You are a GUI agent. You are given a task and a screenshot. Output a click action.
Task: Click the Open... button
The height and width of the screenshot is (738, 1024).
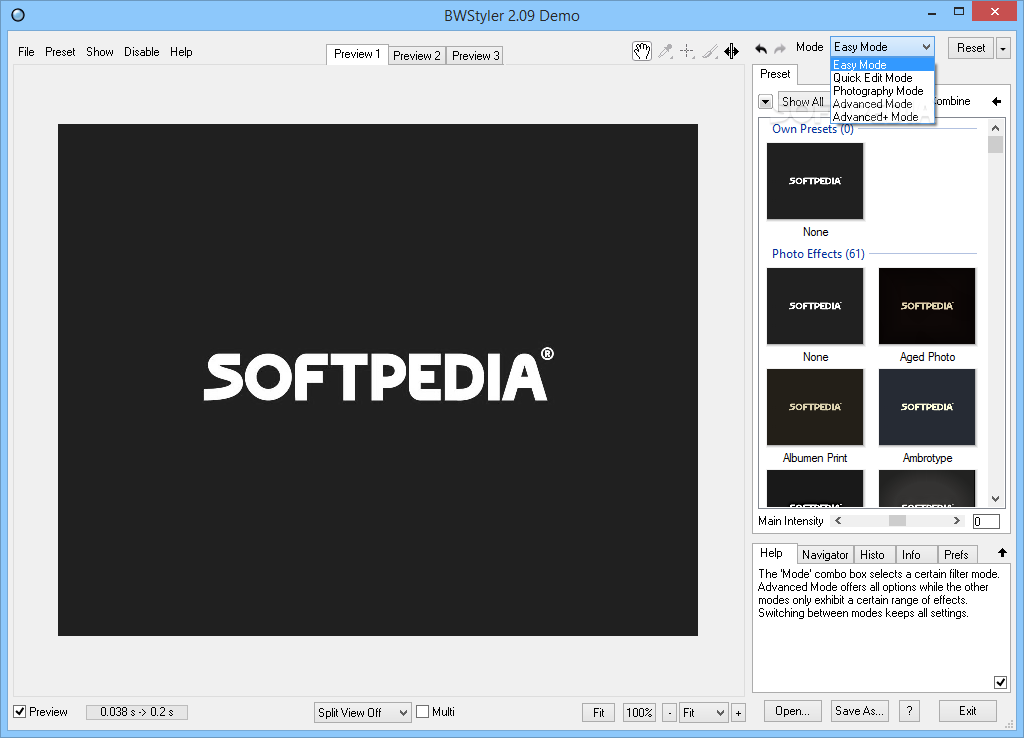pos(792,711)
